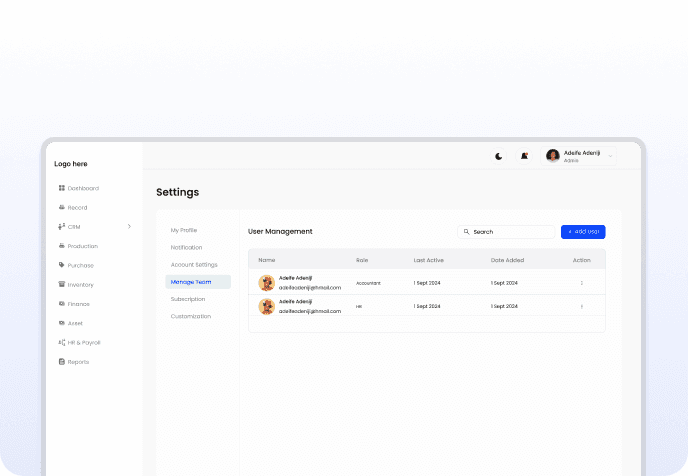This screenshot has height=476, width=688.
Task: Click user avatar in Accountant row
Action: point(266,283)
